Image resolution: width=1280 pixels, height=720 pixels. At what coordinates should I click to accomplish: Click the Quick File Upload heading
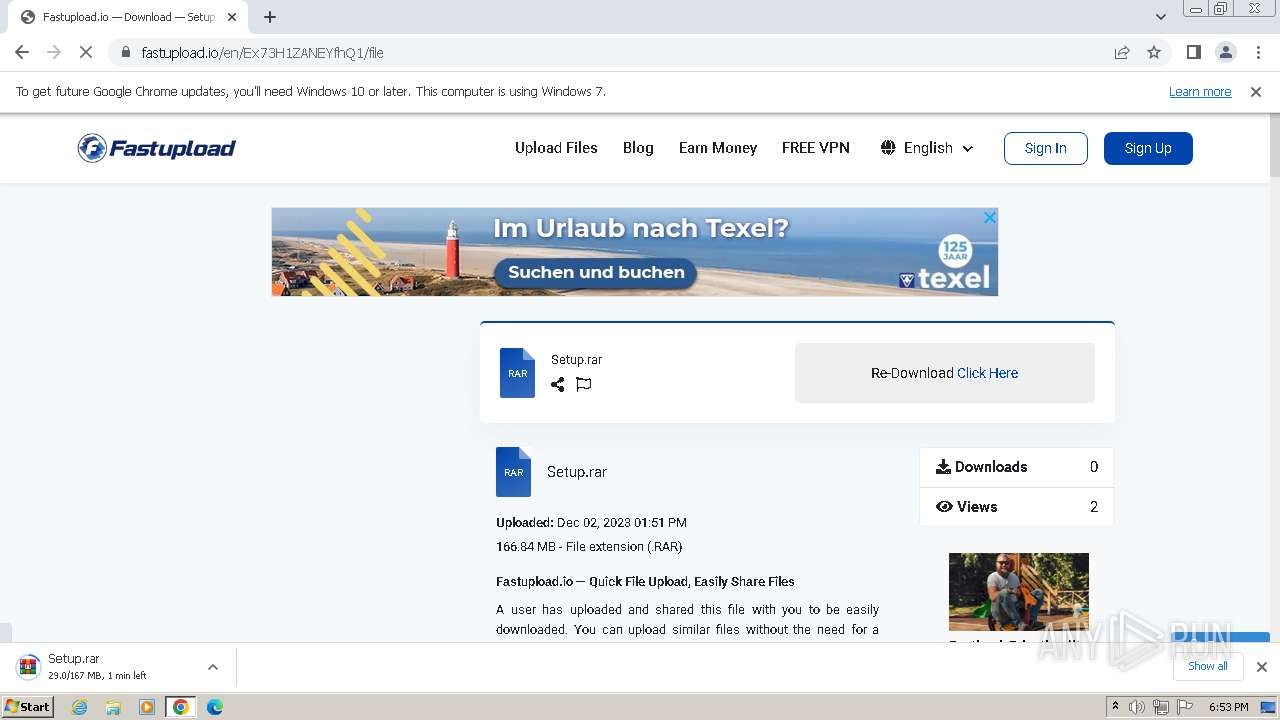(x=645, y=581)
